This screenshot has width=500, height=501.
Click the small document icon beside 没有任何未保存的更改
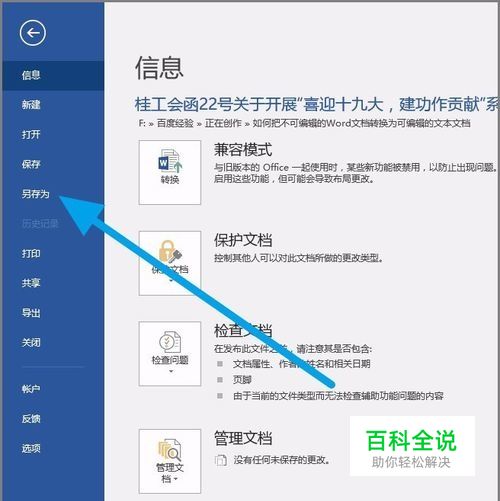(220, 460)
